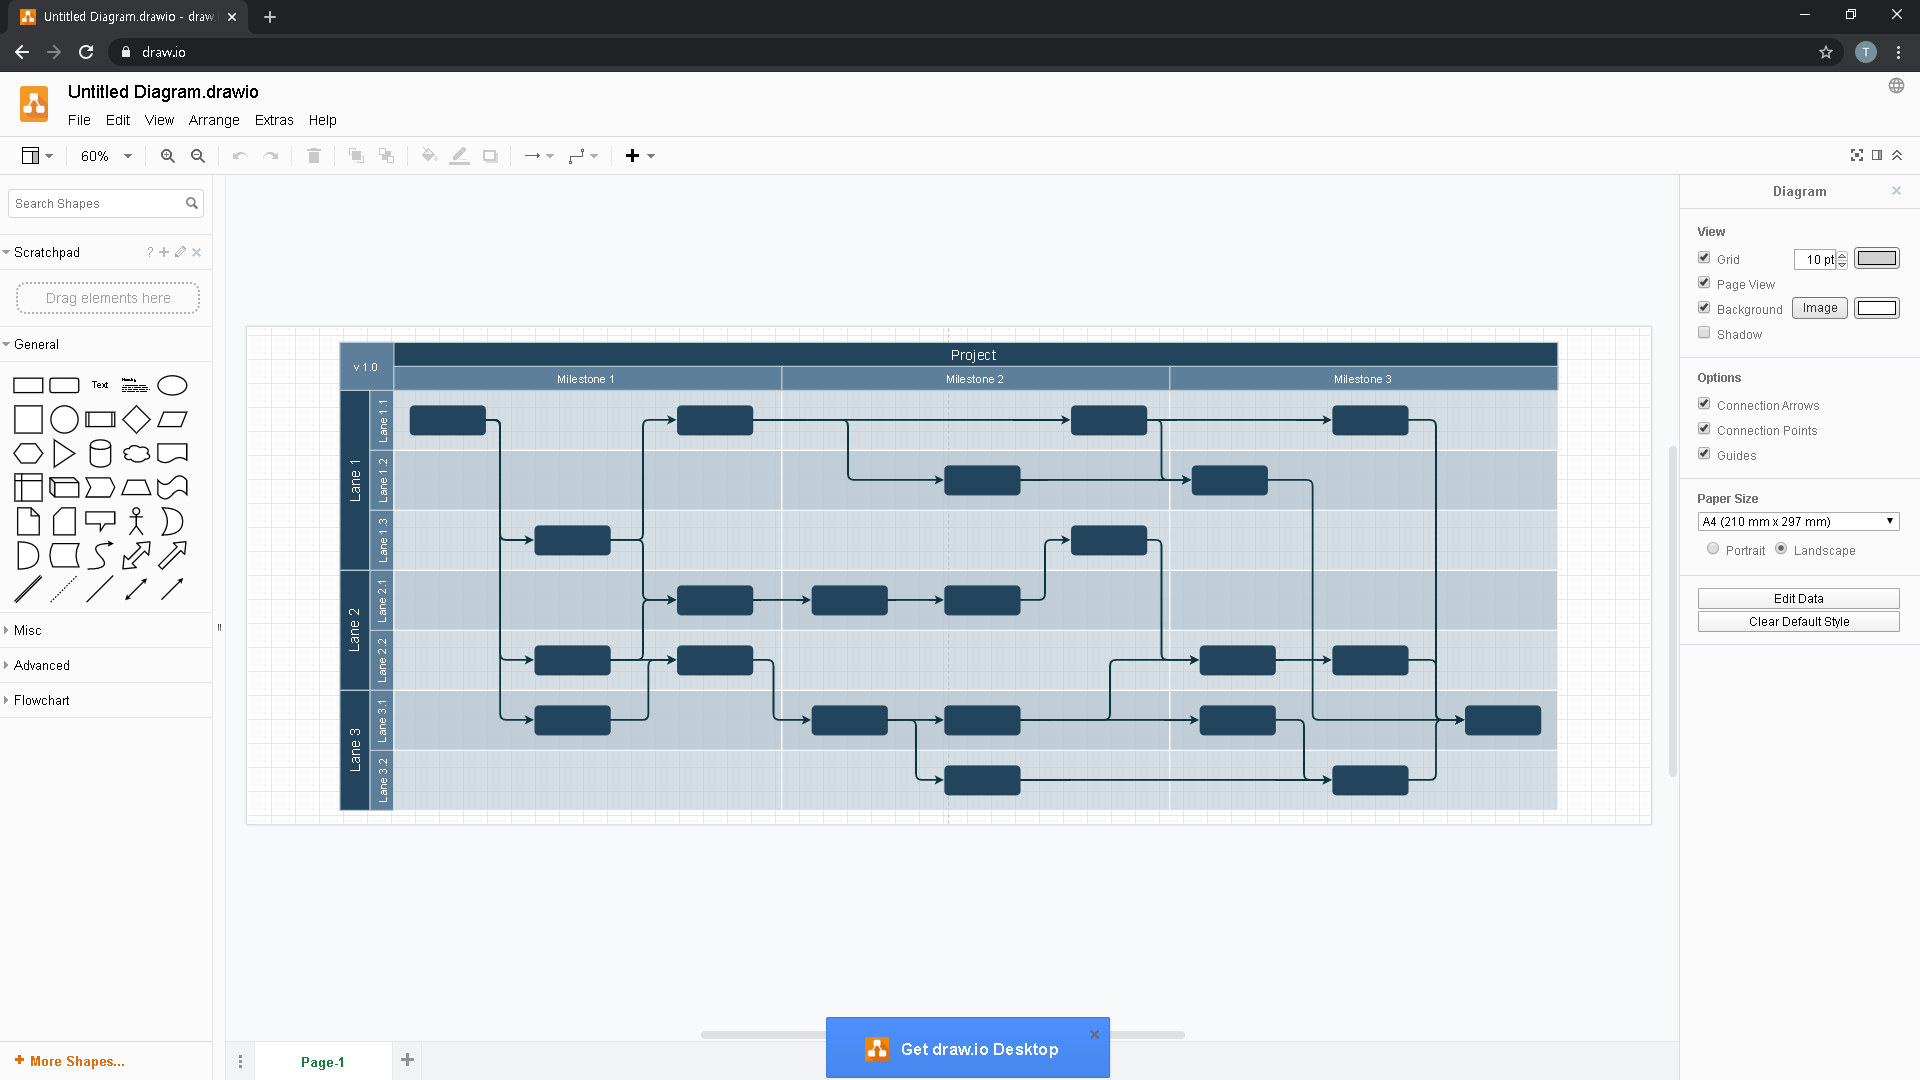Select the actor stick figure shape
This screenshot has width=1920, height=1080.
click(x=136, y=522)
